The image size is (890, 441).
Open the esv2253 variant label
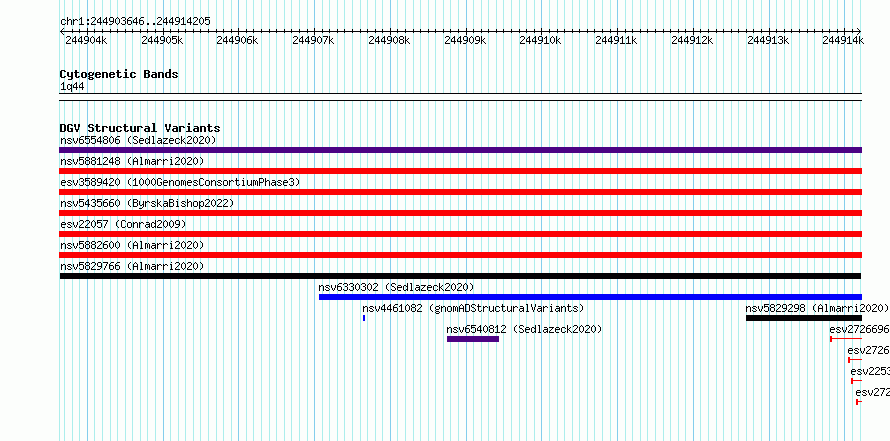[870, 371]
